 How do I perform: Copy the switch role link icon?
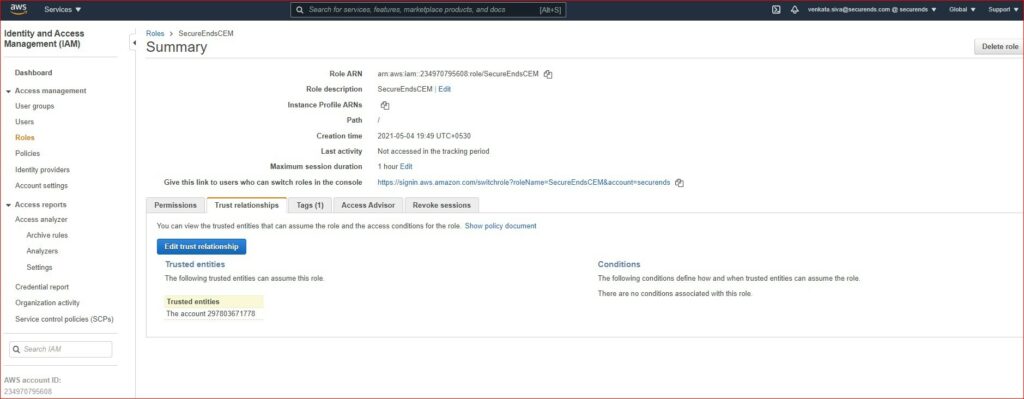pyautogui.click(x=679, y=183)
